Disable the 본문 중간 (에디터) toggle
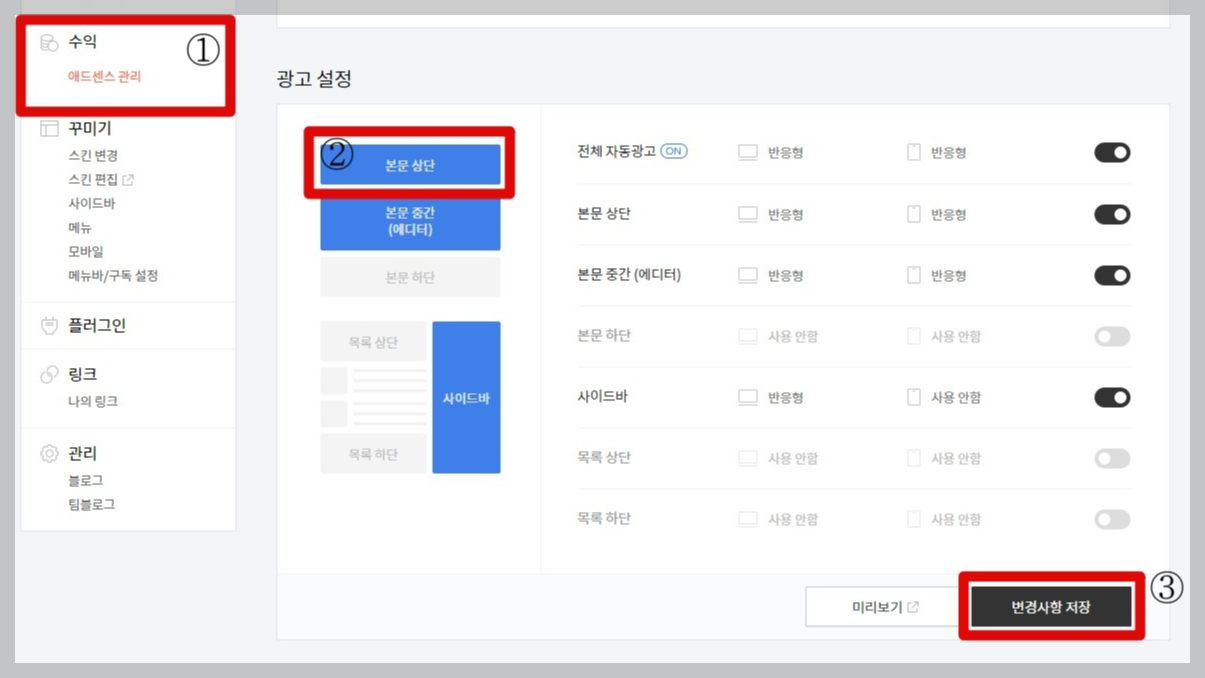 (1111, 274)
